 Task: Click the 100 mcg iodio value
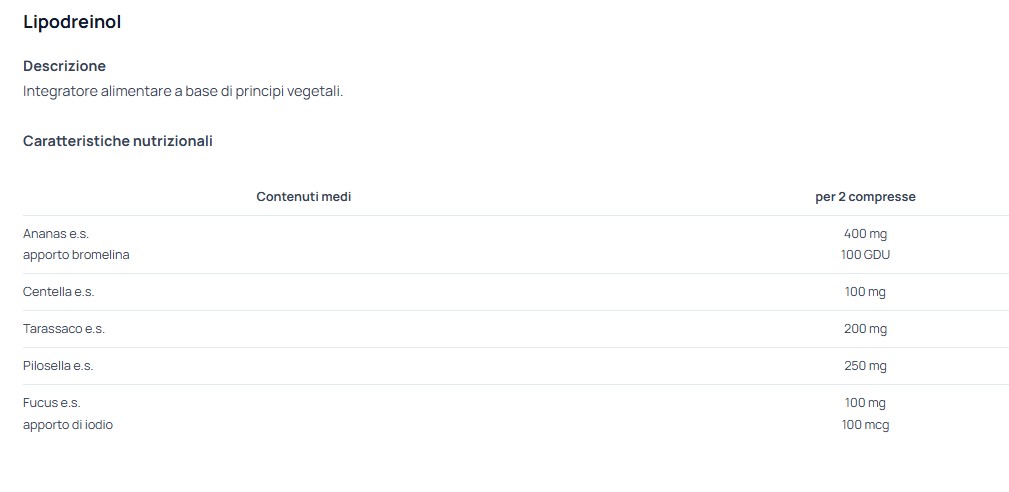point(866,425)
